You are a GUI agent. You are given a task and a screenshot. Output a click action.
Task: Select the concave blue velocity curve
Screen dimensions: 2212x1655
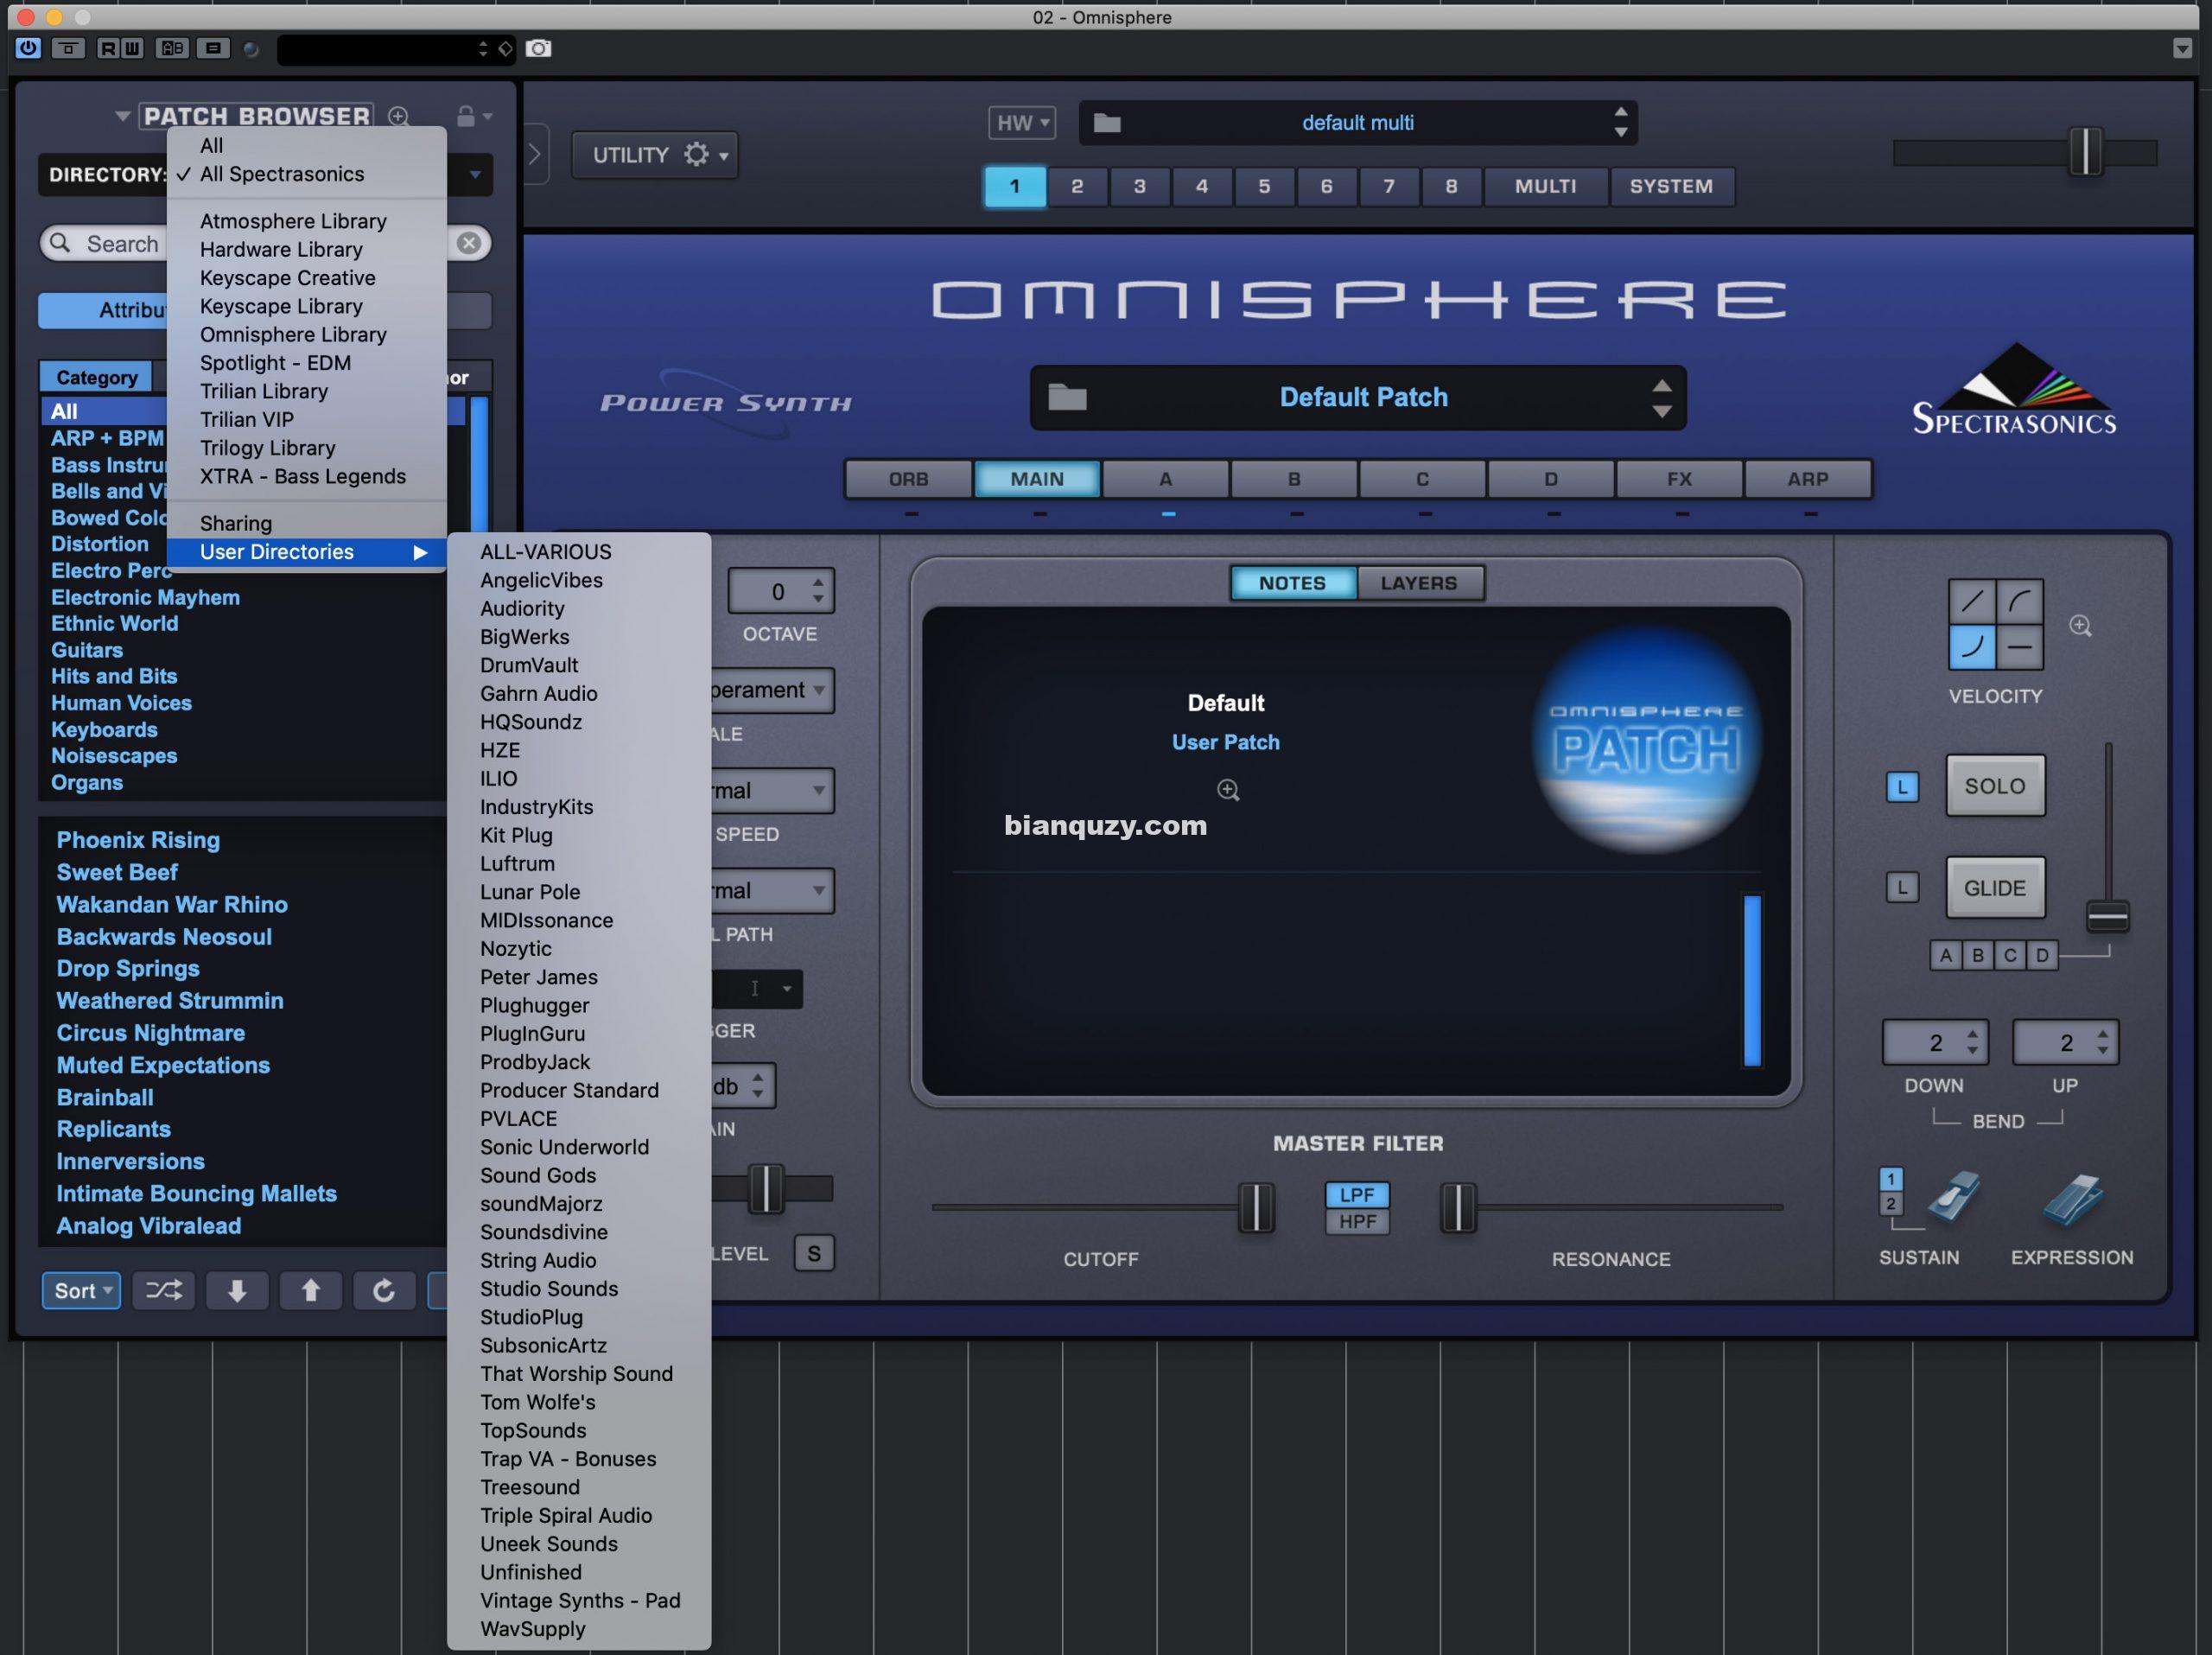click(1971, 647)
